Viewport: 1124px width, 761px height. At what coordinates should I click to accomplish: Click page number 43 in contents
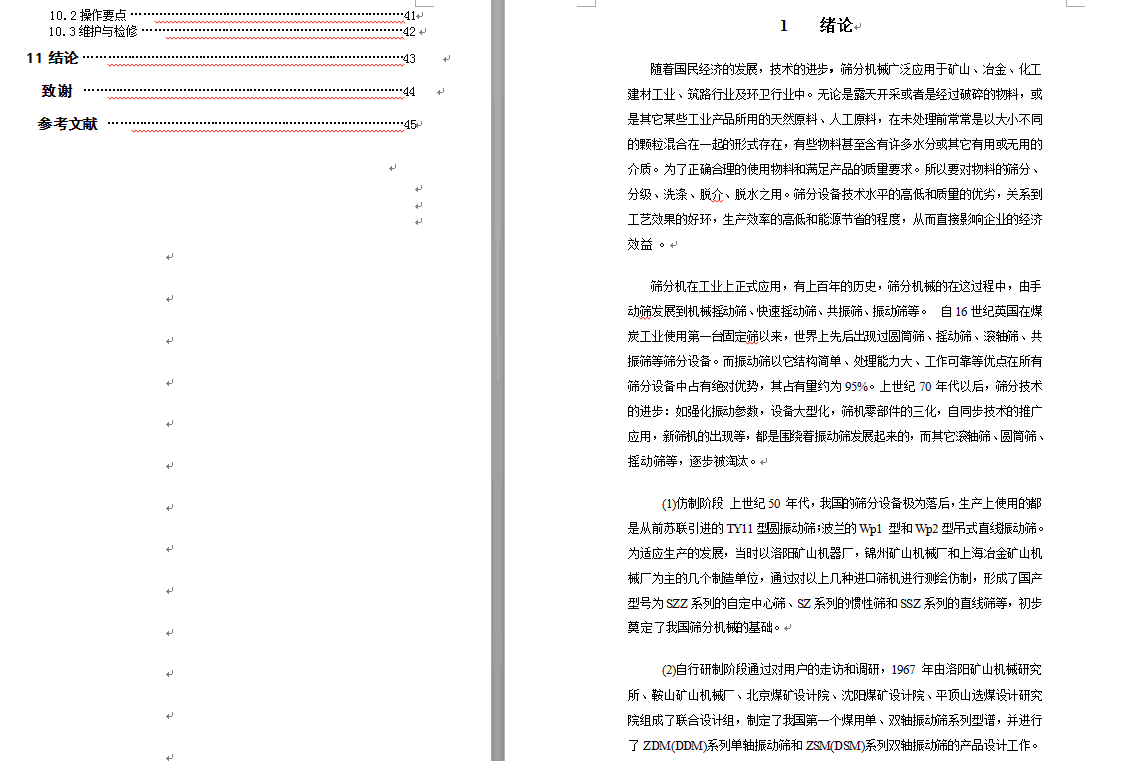pyautogui.click(x=409, y=59)
